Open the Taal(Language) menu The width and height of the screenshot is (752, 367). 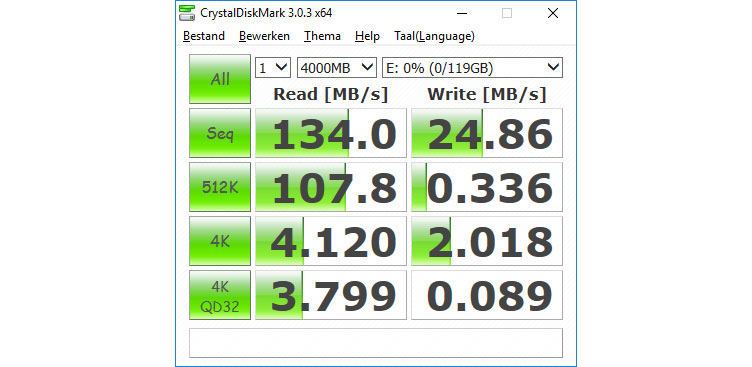[435, 36]
